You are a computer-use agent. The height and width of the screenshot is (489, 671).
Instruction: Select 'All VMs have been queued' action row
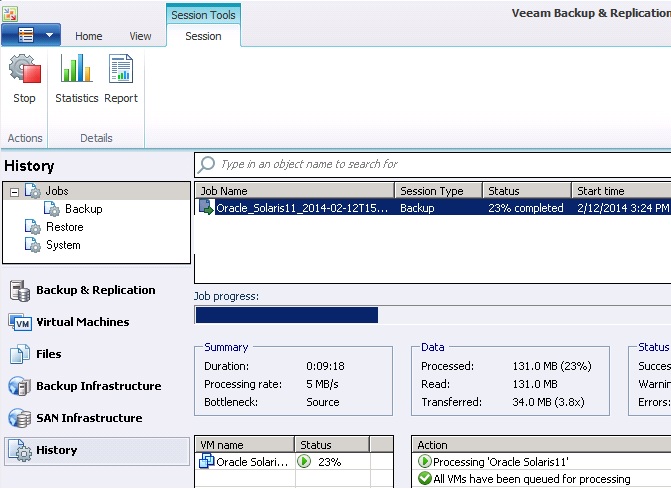[541, 479]
